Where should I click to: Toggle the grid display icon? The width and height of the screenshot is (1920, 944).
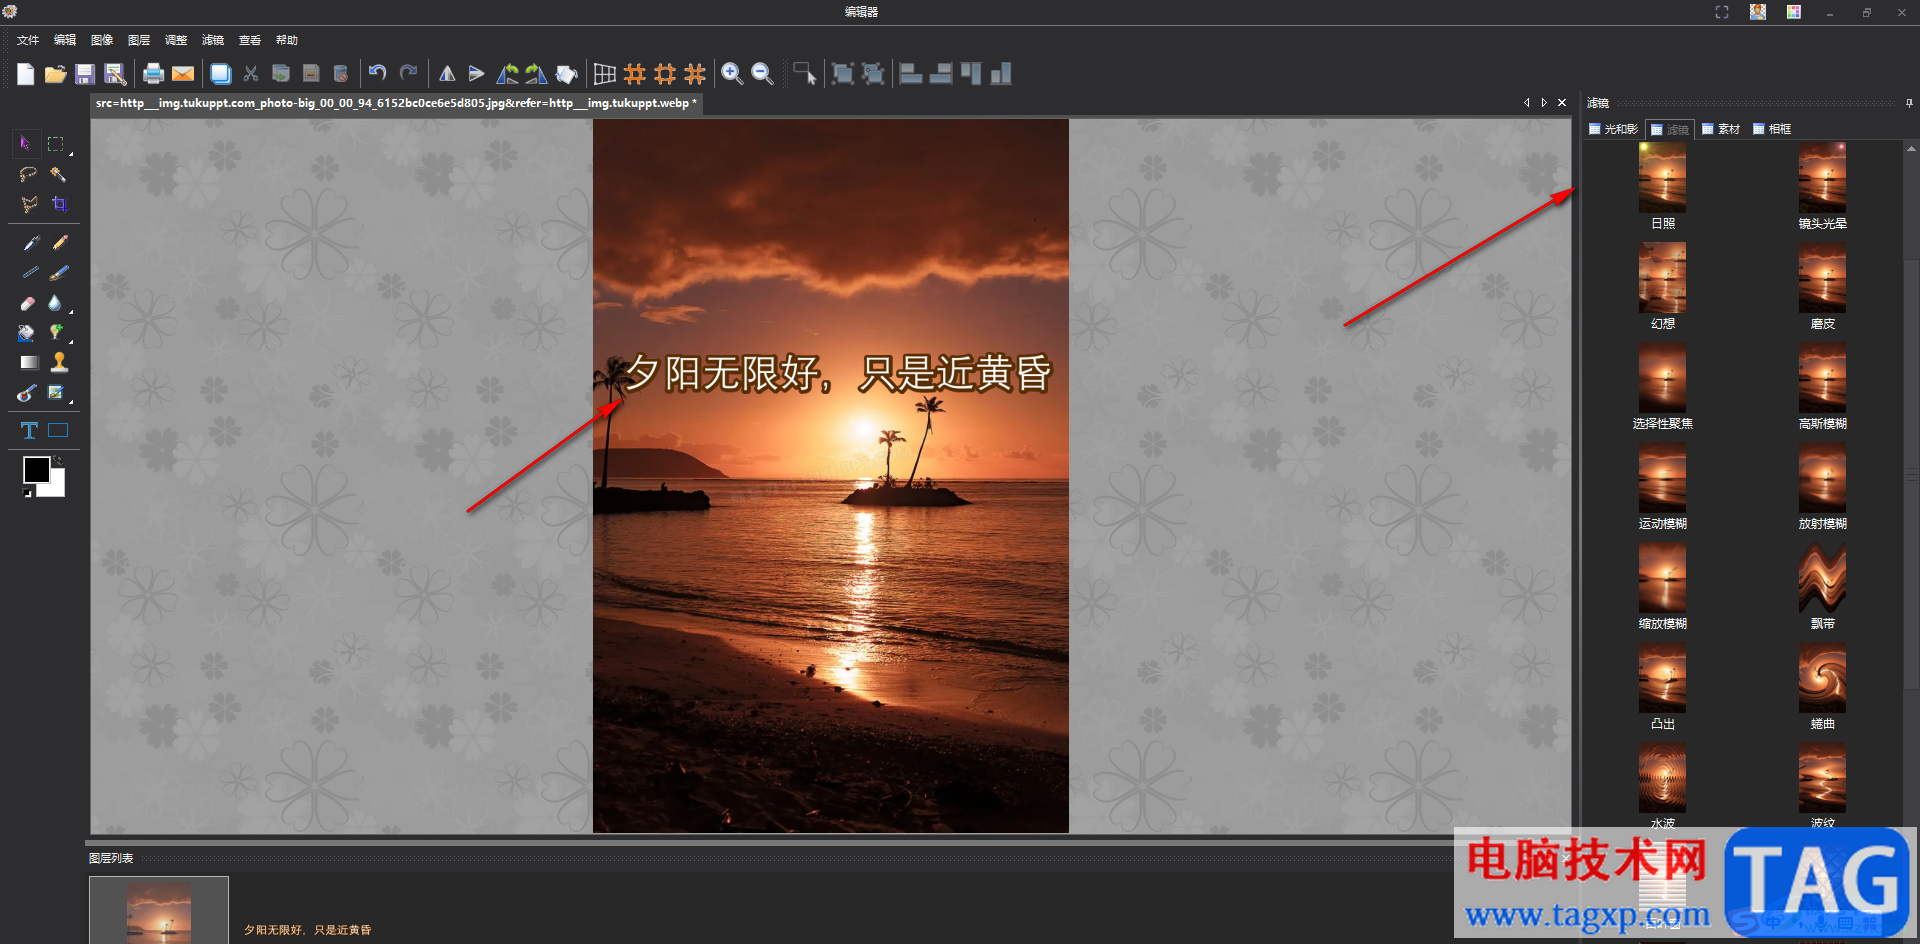pos(605,74)
